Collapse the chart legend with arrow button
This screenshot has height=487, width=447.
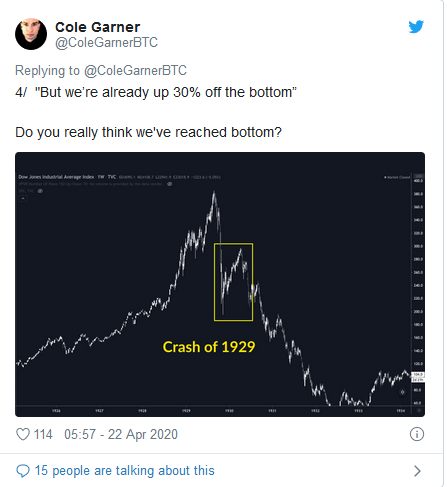click(23, 198)
